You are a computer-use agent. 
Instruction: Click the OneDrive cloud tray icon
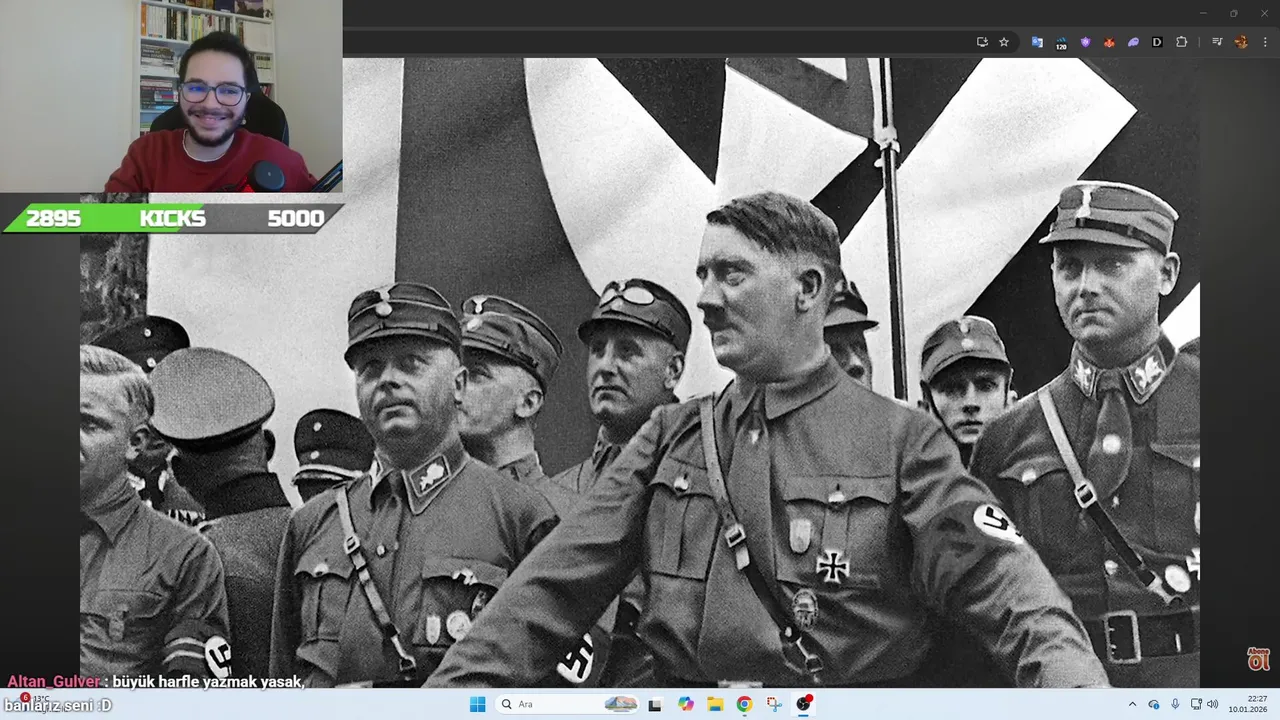(x=1154, y=704)
